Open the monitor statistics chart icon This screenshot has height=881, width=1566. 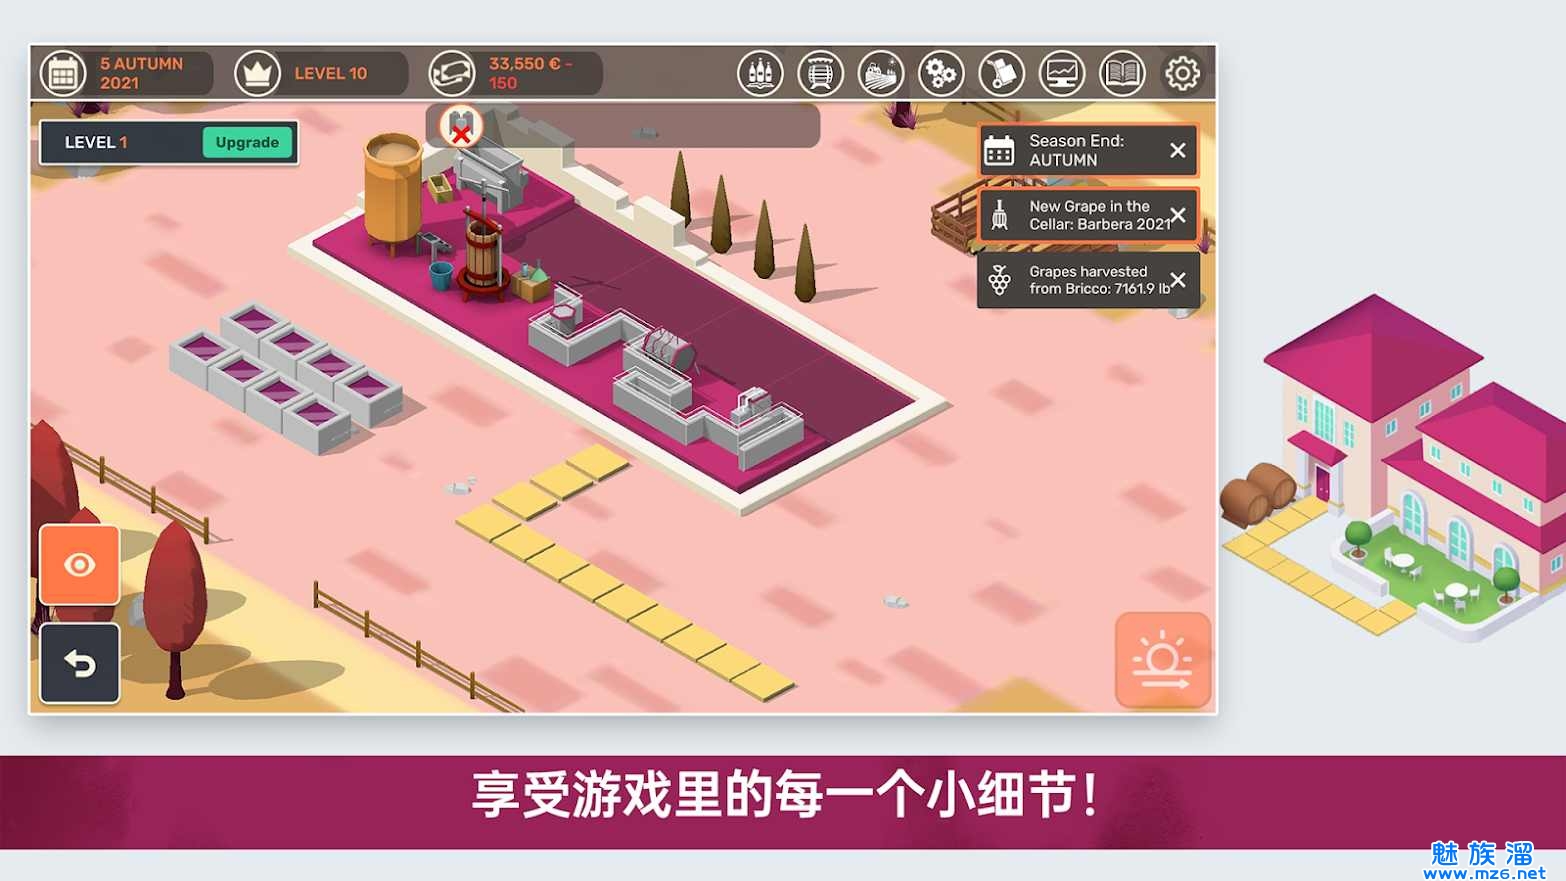pyautogui.click(x=1062, y=73)
